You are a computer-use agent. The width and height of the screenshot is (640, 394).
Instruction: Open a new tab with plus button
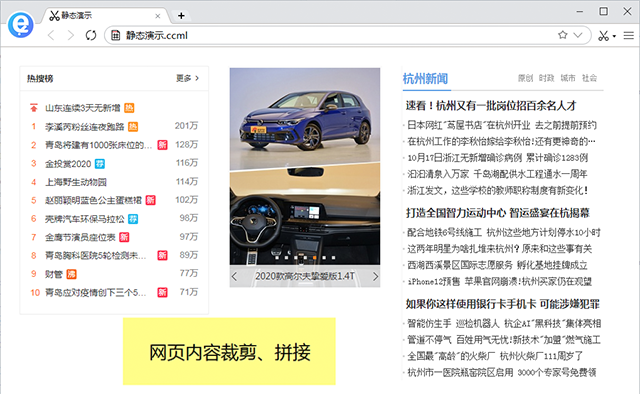pyautogui.click(x=181, y=16)
